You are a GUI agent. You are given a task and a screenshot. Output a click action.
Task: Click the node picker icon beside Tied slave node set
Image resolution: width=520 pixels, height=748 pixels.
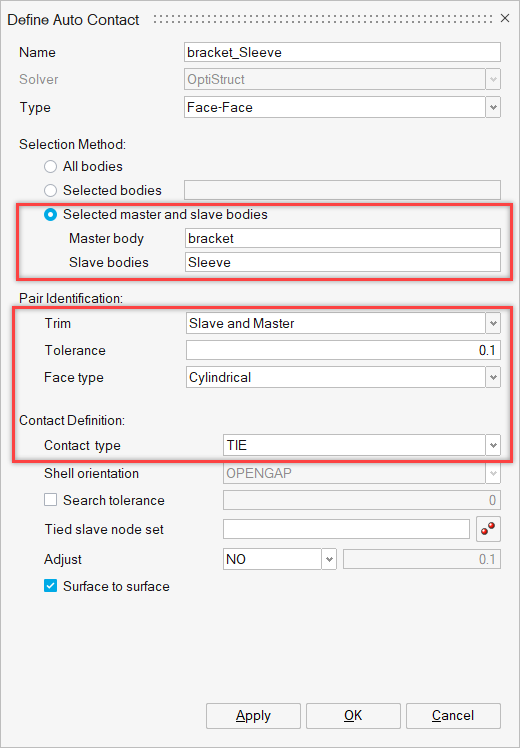point(488,529)
